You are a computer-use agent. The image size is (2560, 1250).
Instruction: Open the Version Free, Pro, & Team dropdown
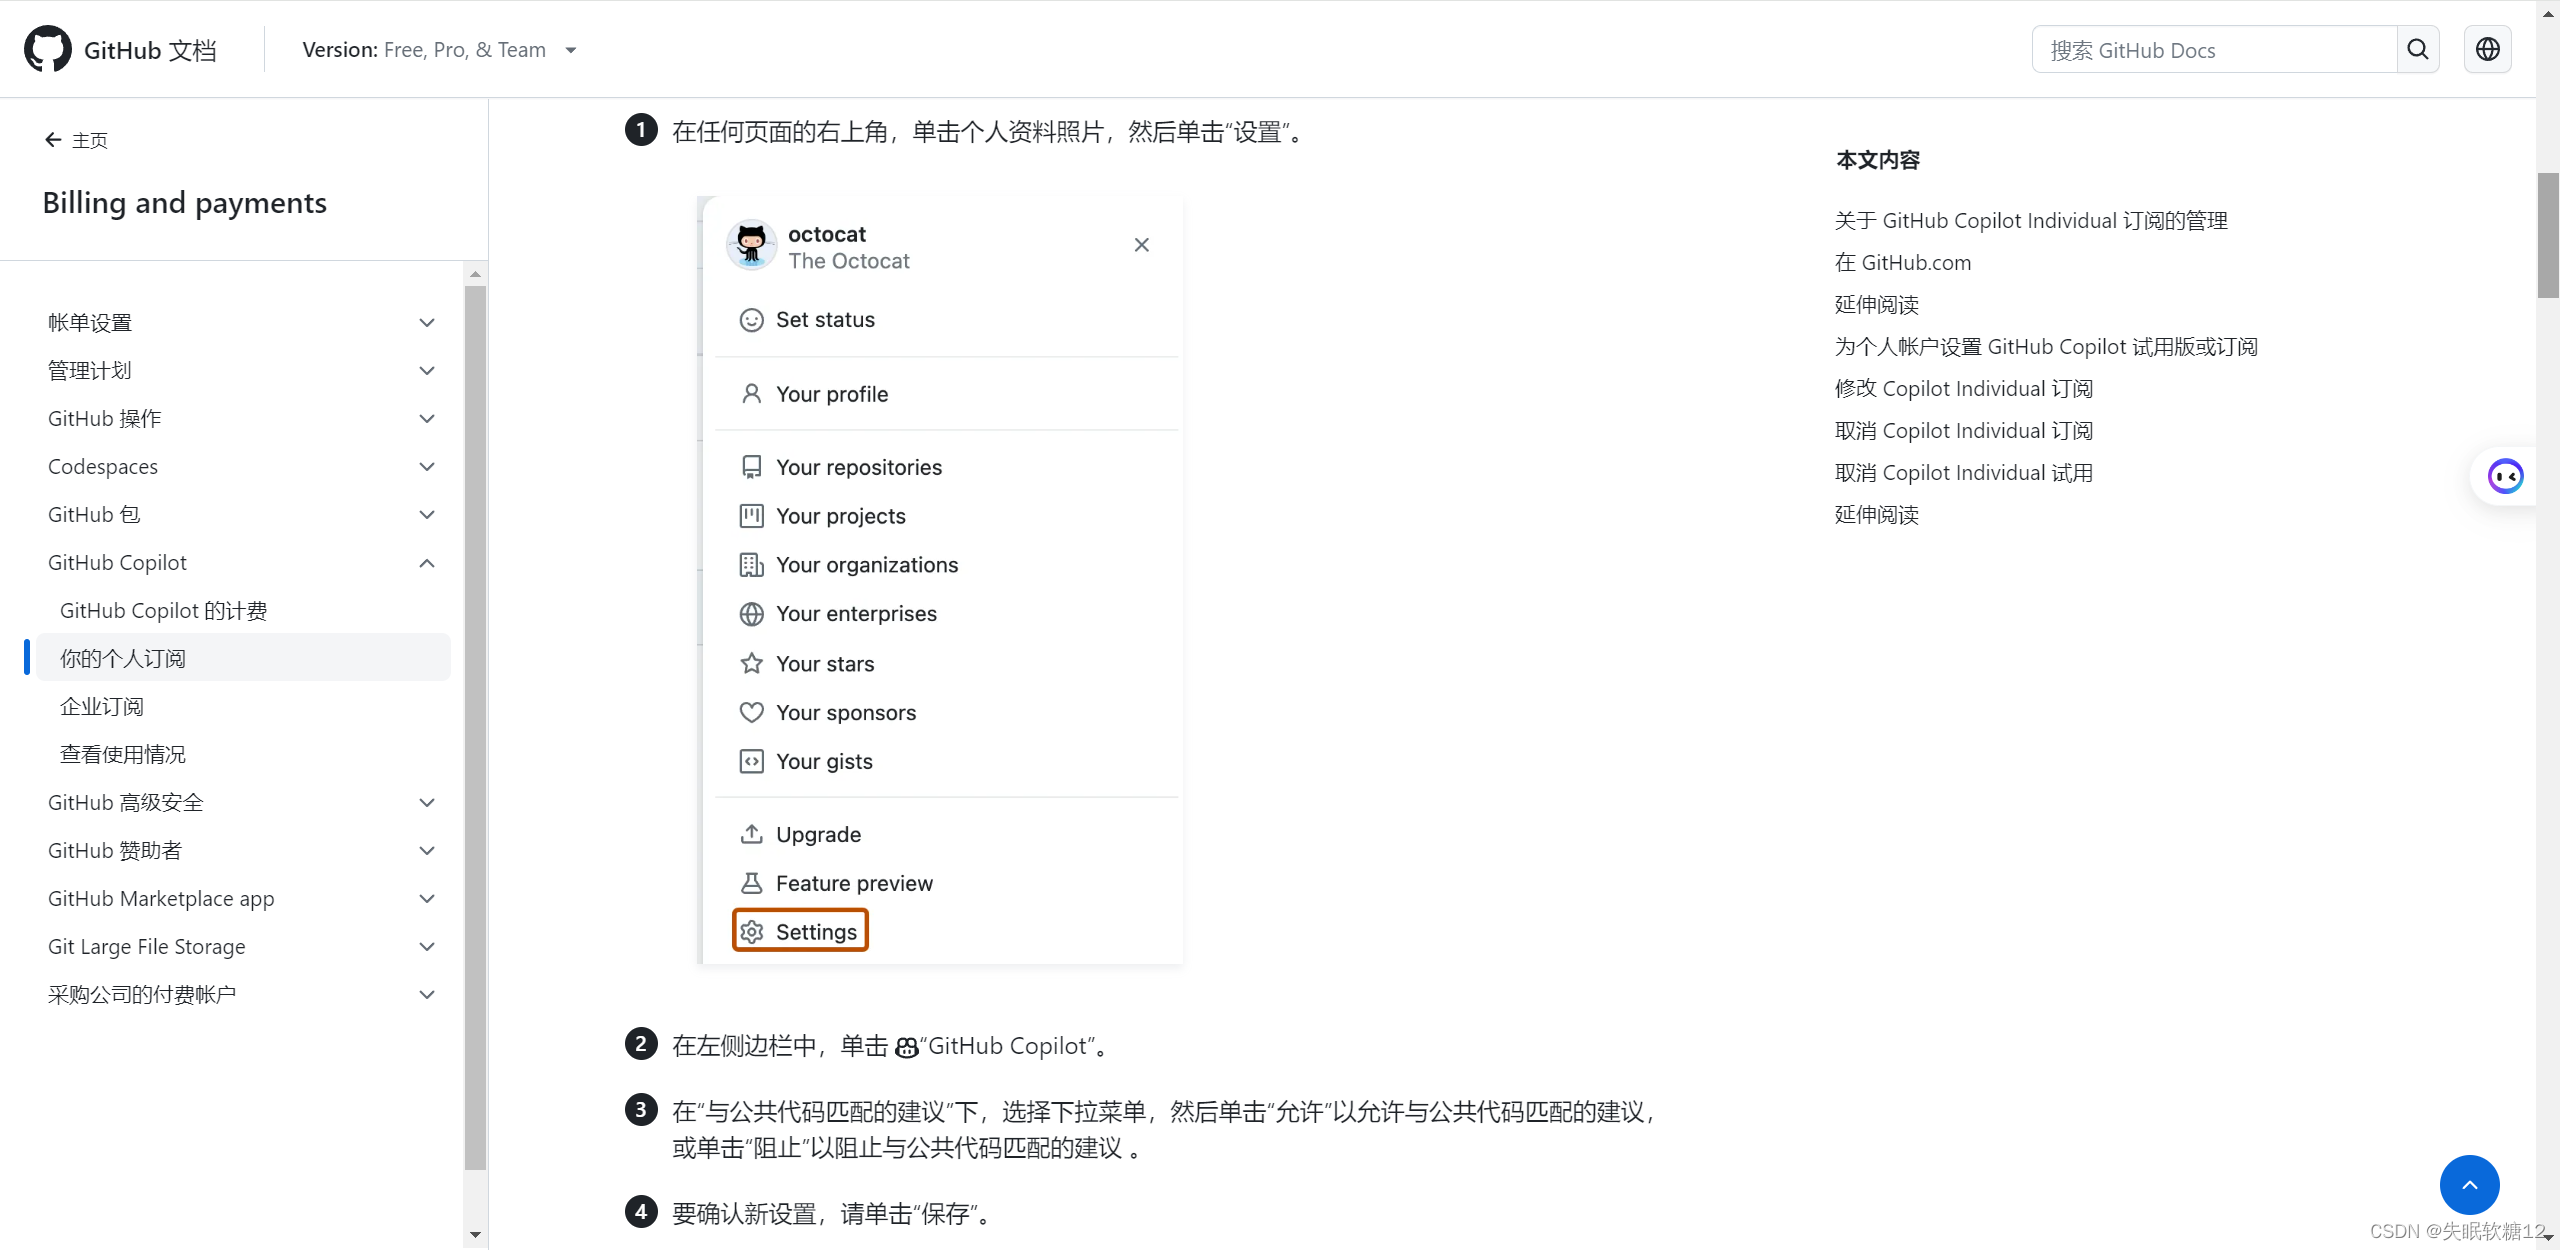[x=440, y=50]
